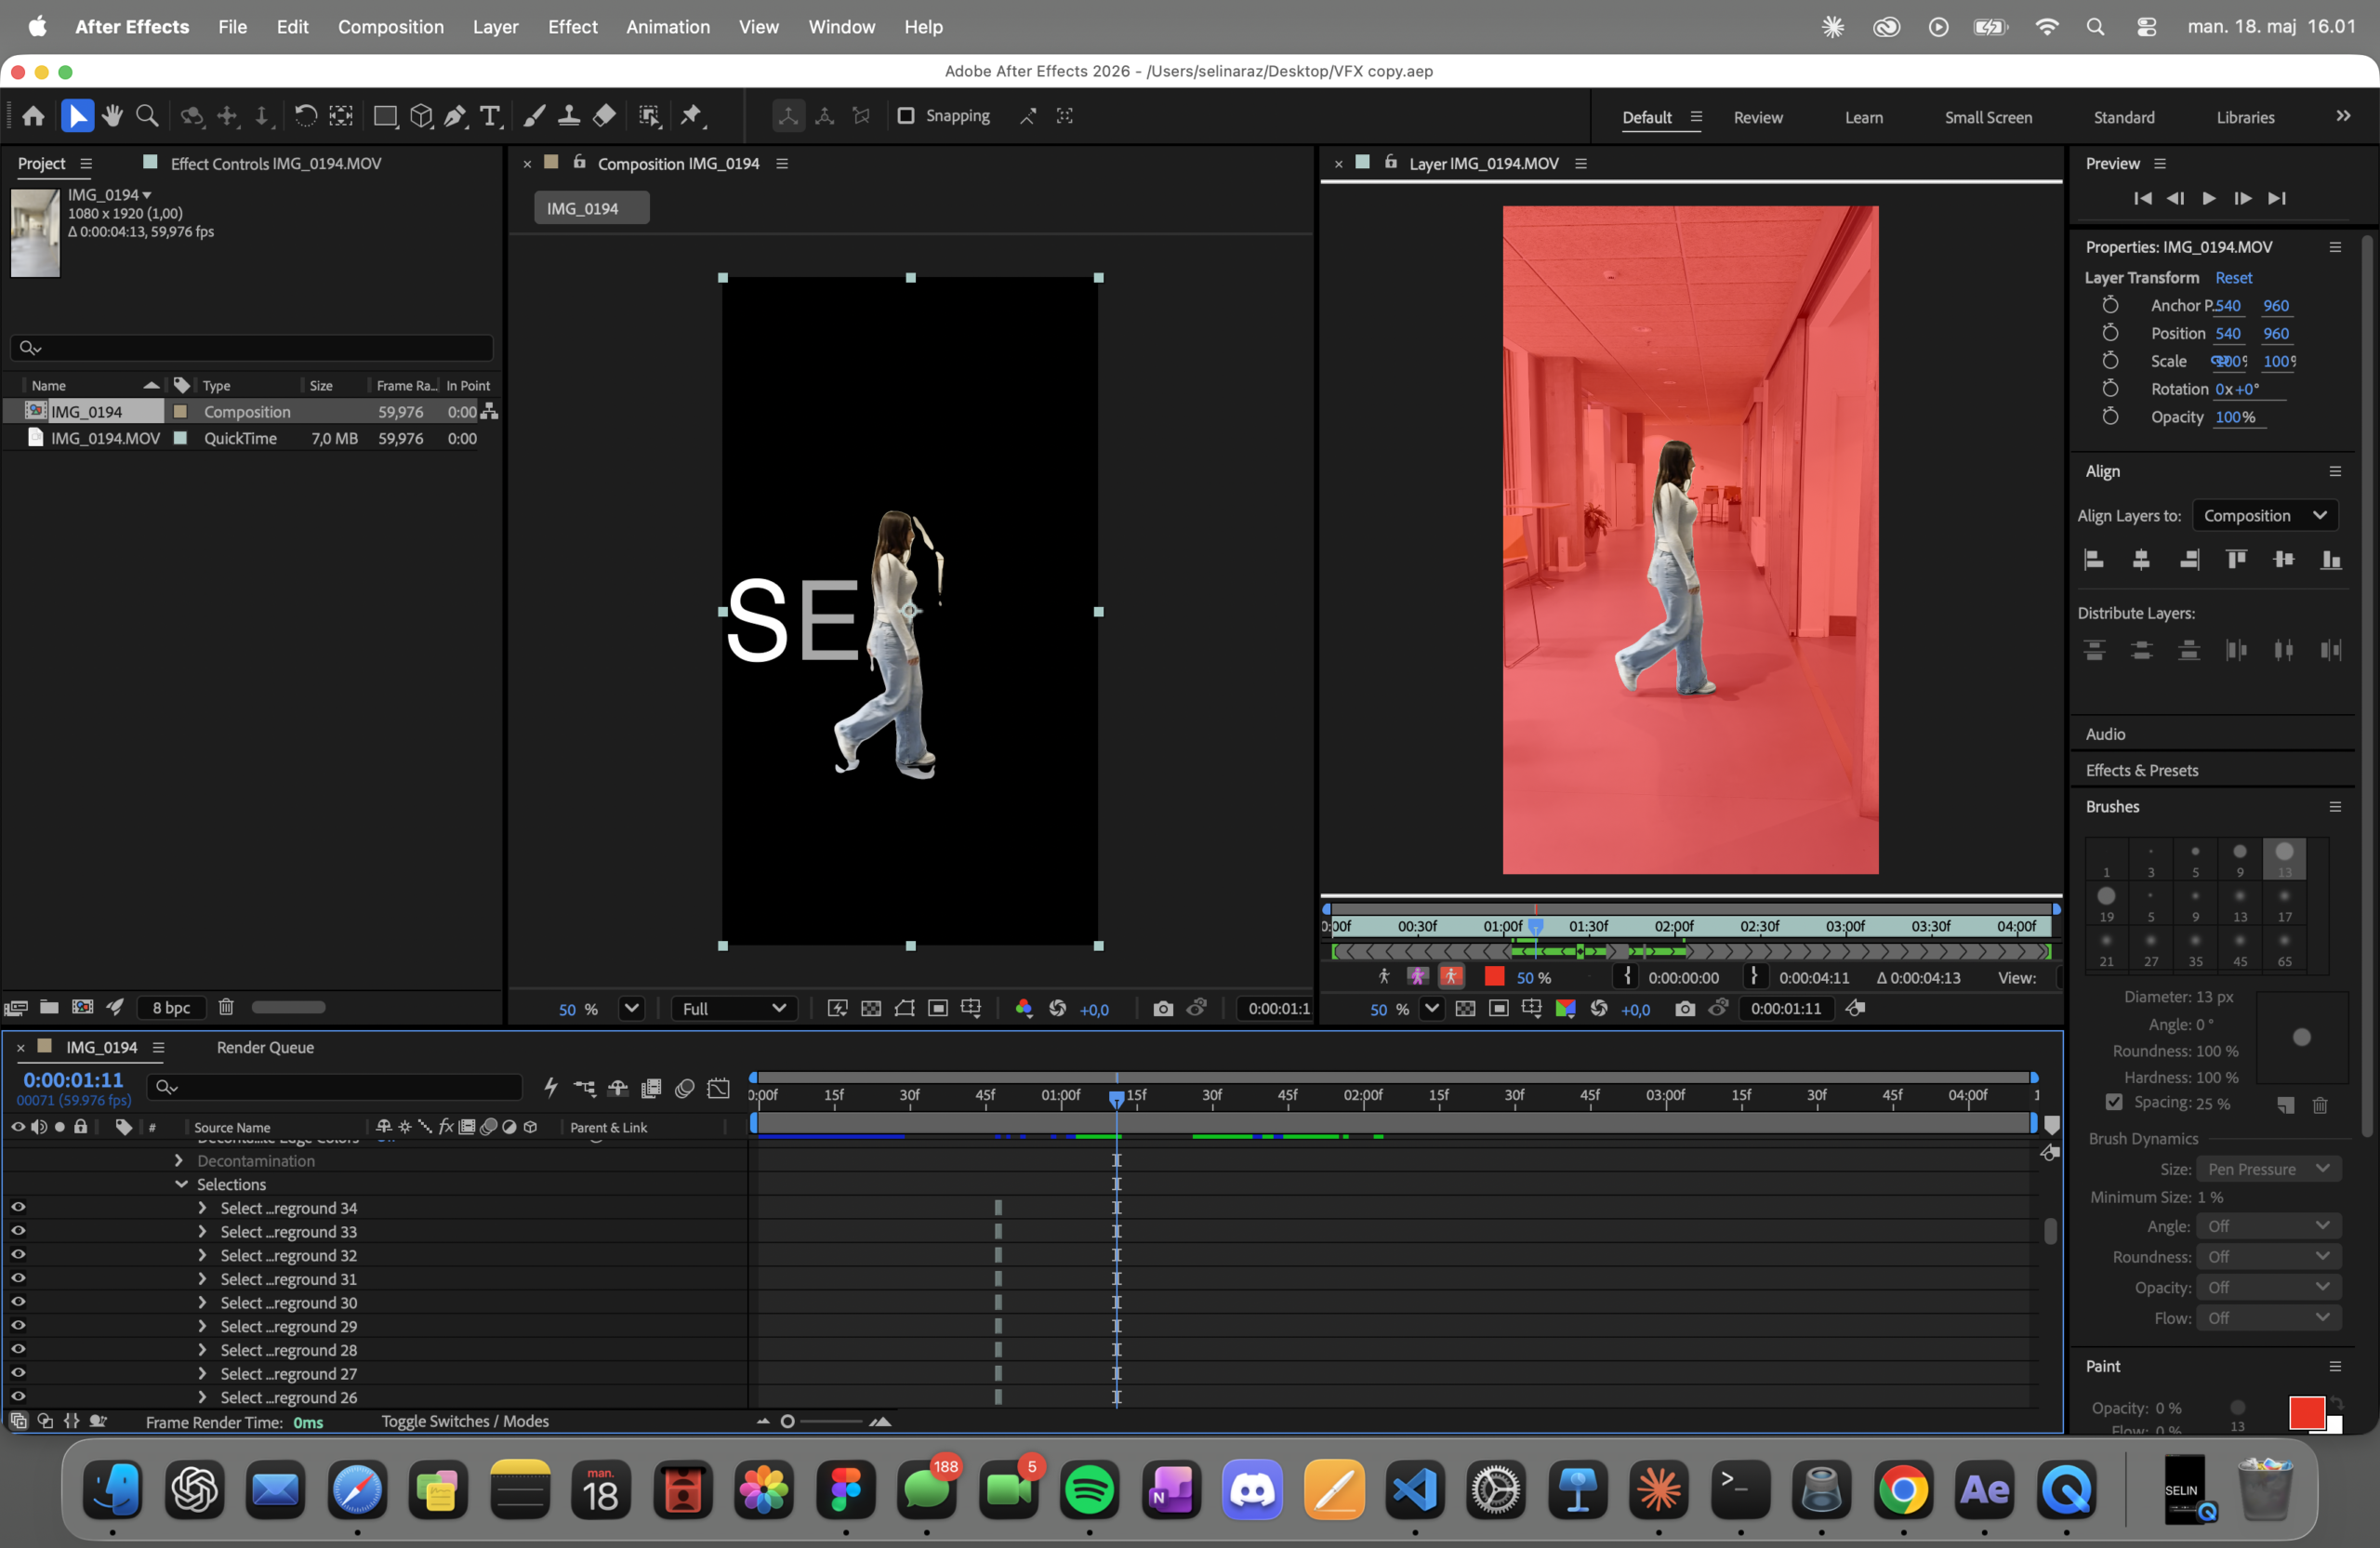Switch to Render Queue tab

[x=265, y=1047]
